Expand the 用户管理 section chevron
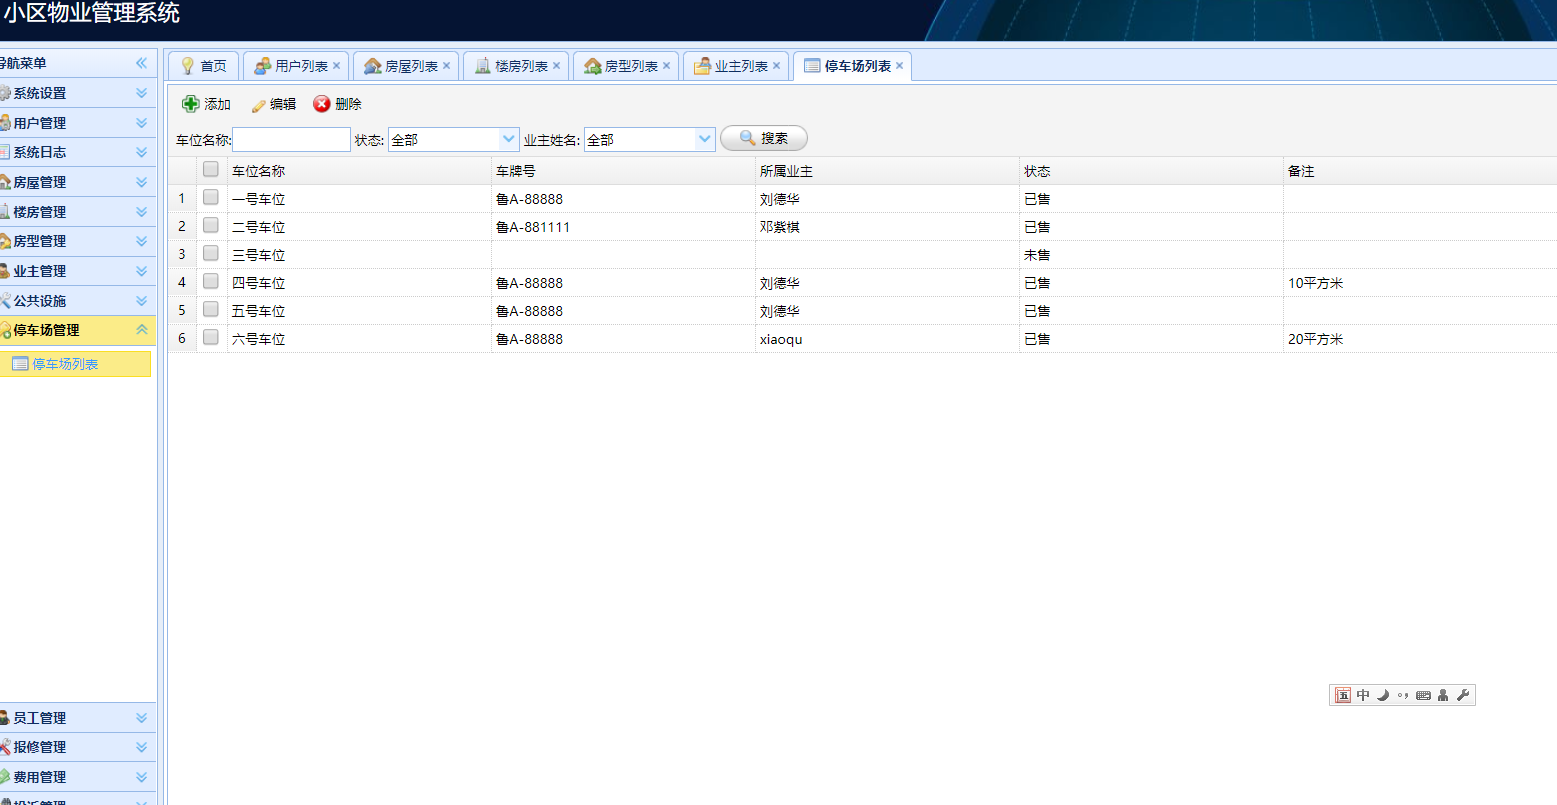1557x805 pixels. click(141, 123)
